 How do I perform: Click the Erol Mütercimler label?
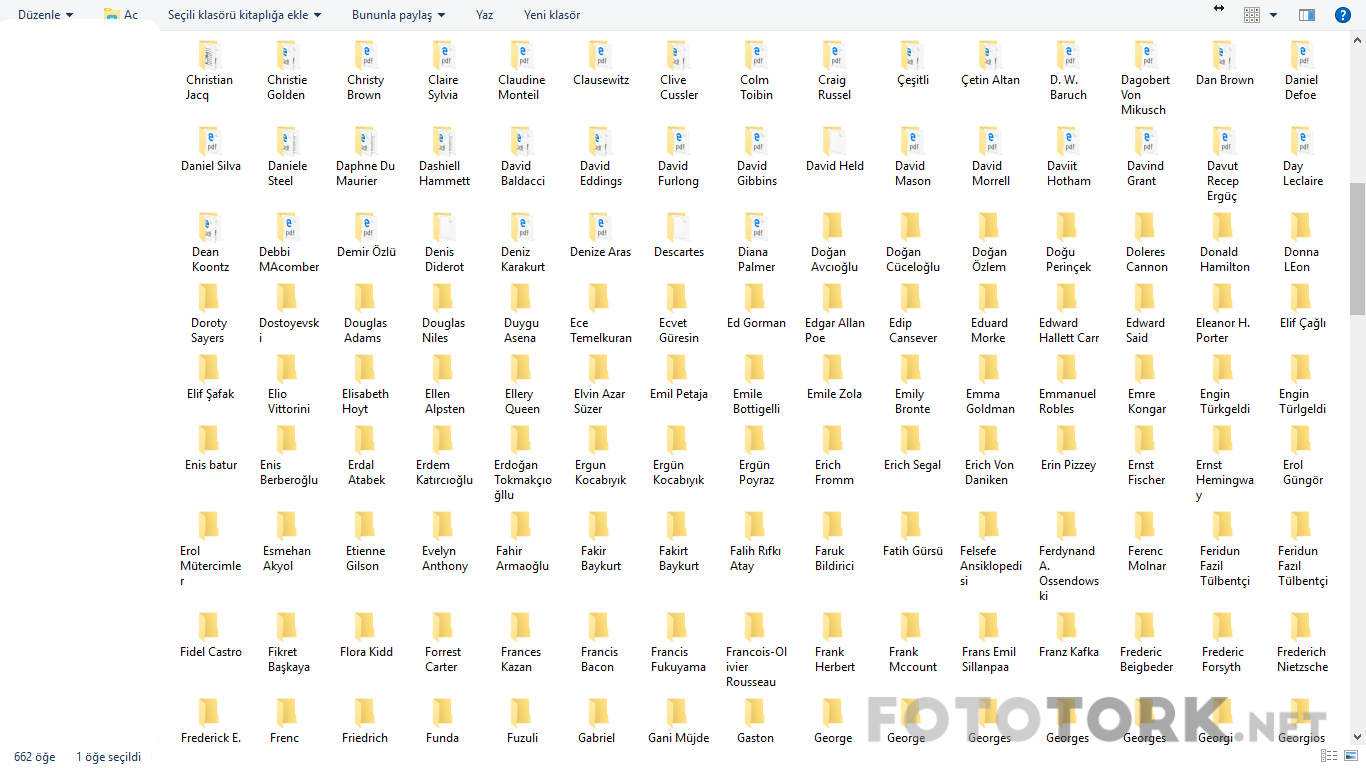point(209,566)
